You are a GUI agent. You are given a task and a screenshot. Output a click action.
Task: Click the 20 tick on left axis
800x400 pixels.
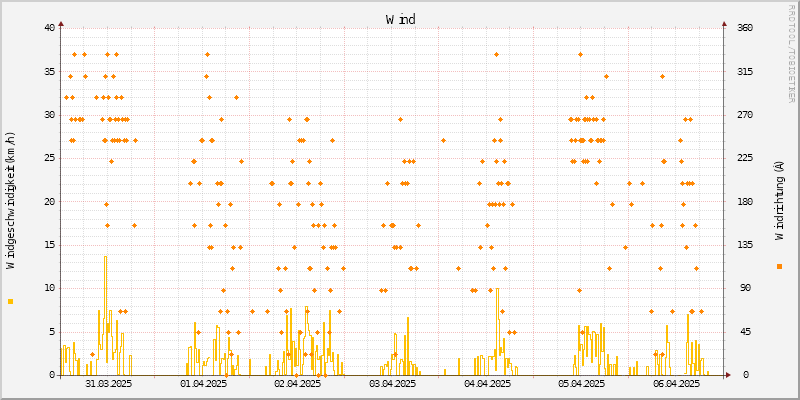[x=49, y=201]
